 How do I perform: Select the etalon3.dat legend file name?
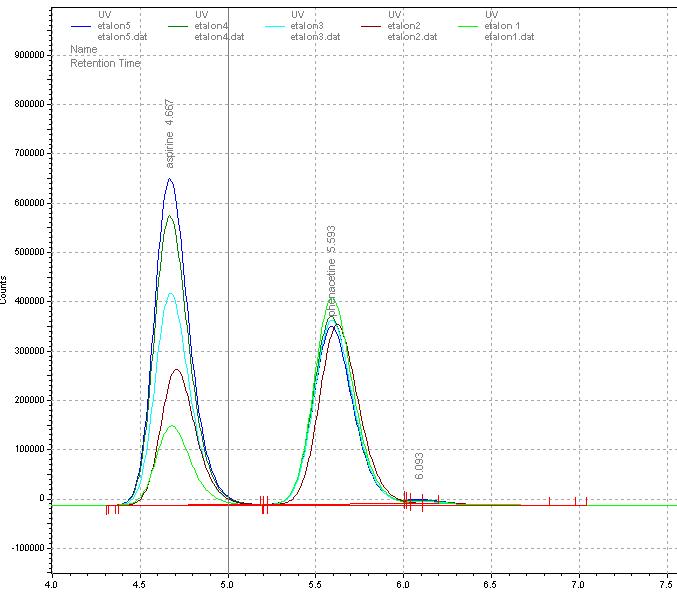[x=317, y=36]
